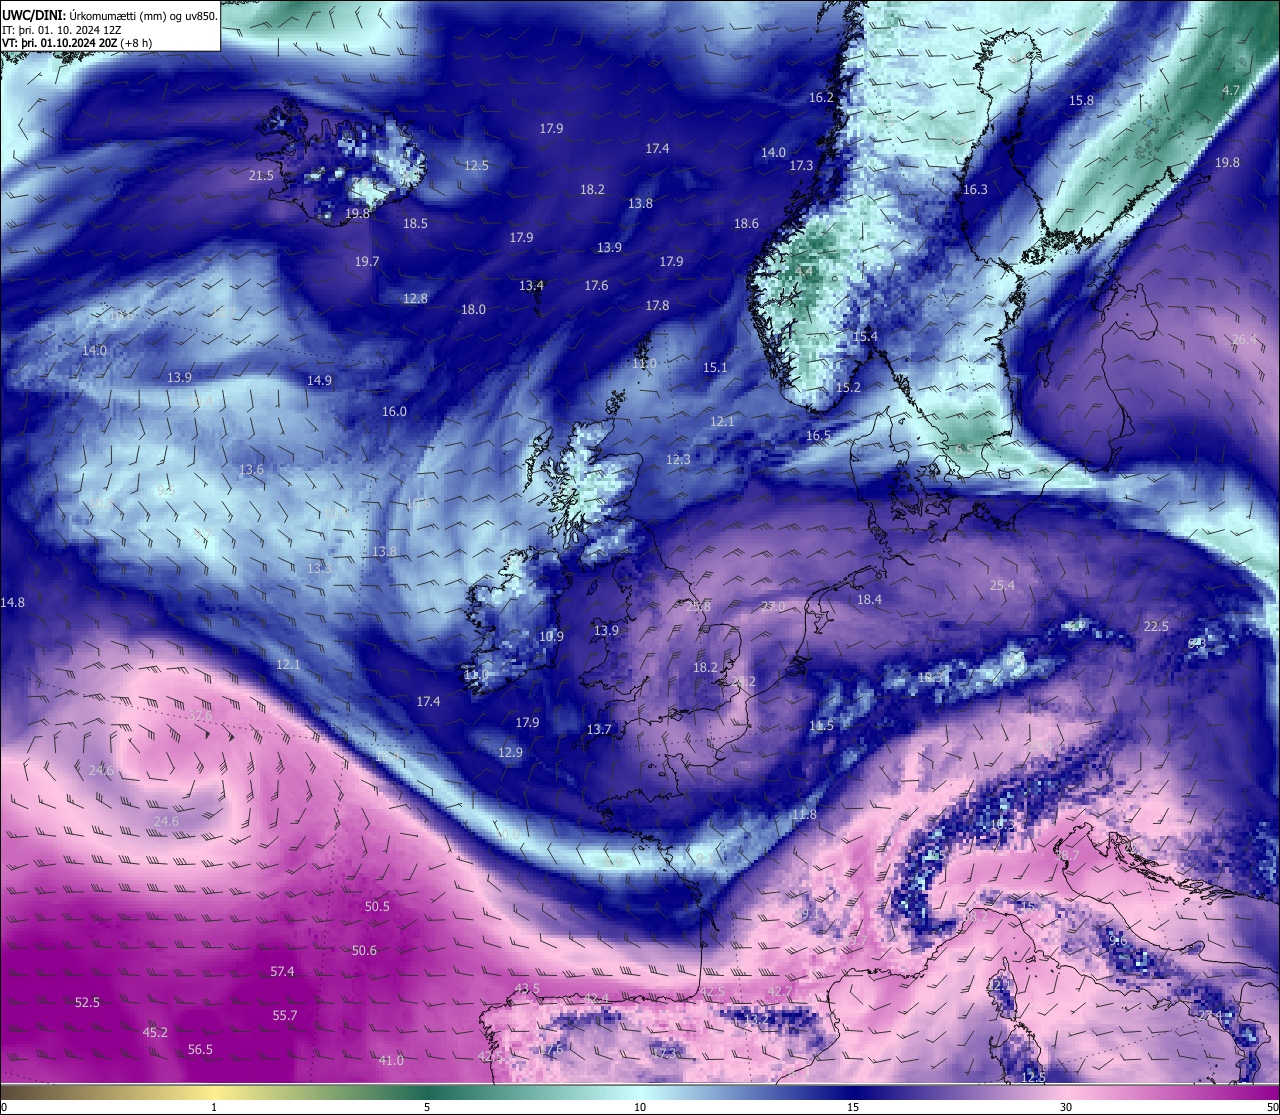Select the 10.9 value in the Irish Sea
Viewport: 1280px width, 1115px height.
pos(551,637)
